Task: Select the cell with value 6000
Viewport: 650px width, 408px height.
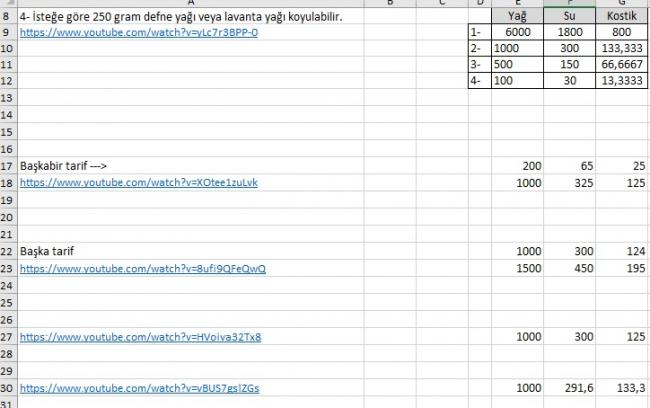Action: (517, 32)
